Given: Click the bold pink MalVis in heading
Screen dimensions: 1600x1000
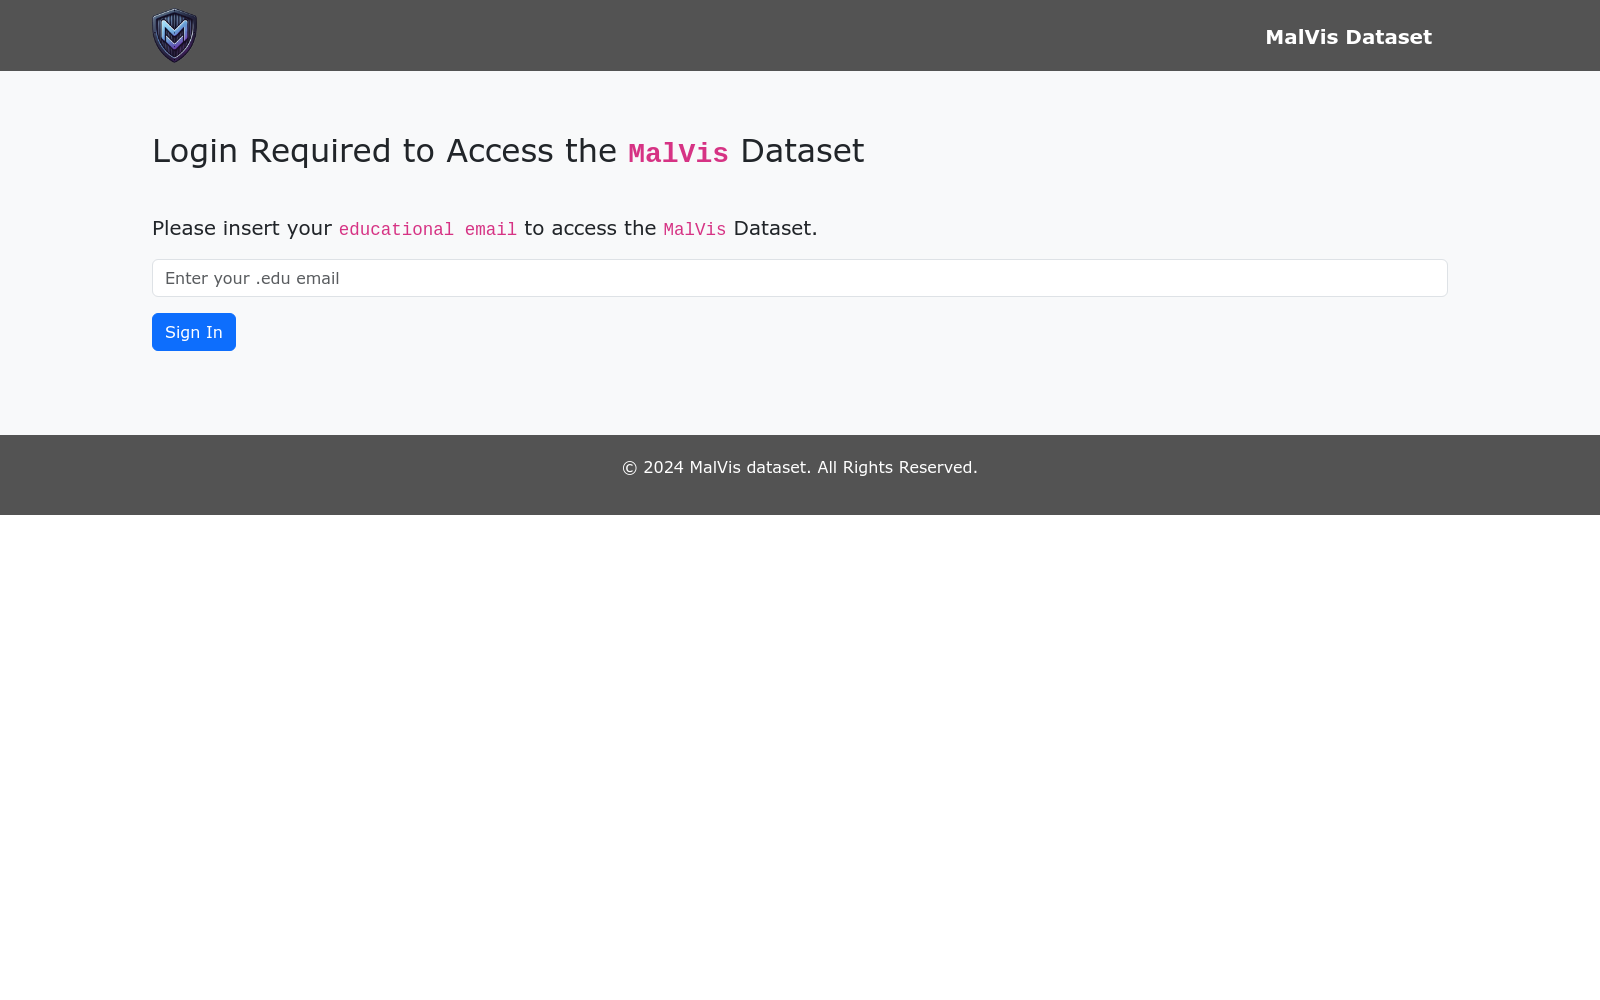Looking at the screenshot, I should pos(678,153).
